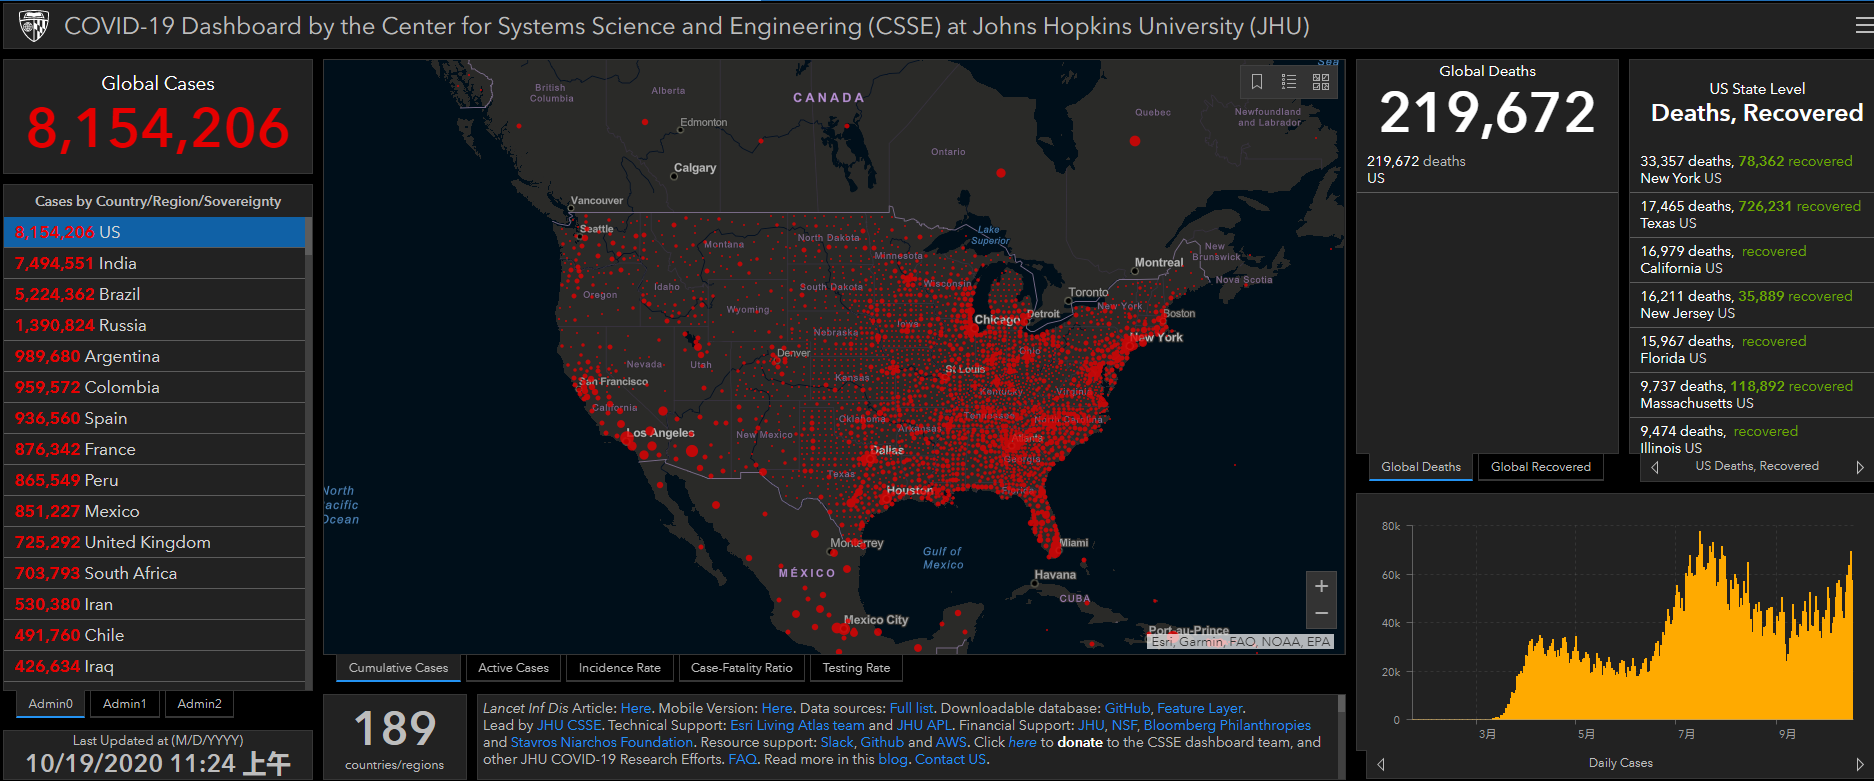Click the Texas US deaths row
The width and height of the screenshot is (1874, 781).
(x=1750, y=215)
